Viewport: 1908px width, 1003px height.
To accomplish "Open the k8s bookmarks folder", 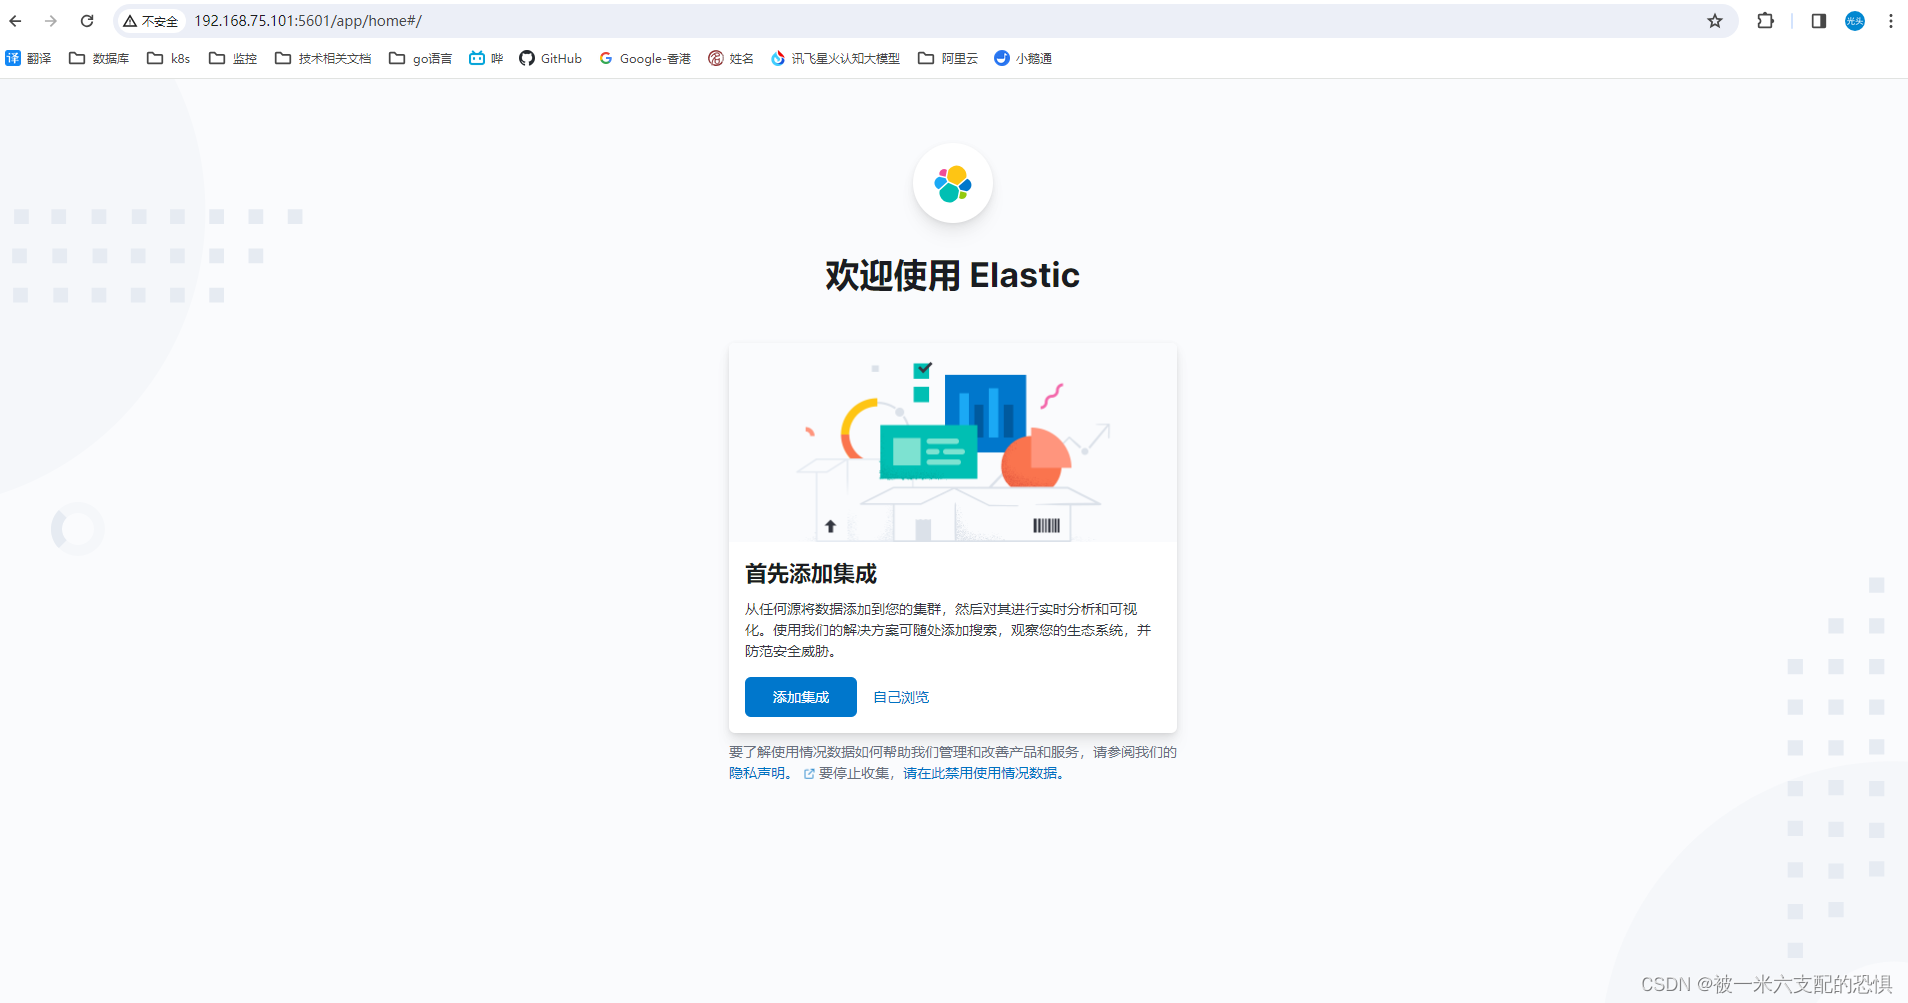I will pyautogui.click(x=169, y=59).
